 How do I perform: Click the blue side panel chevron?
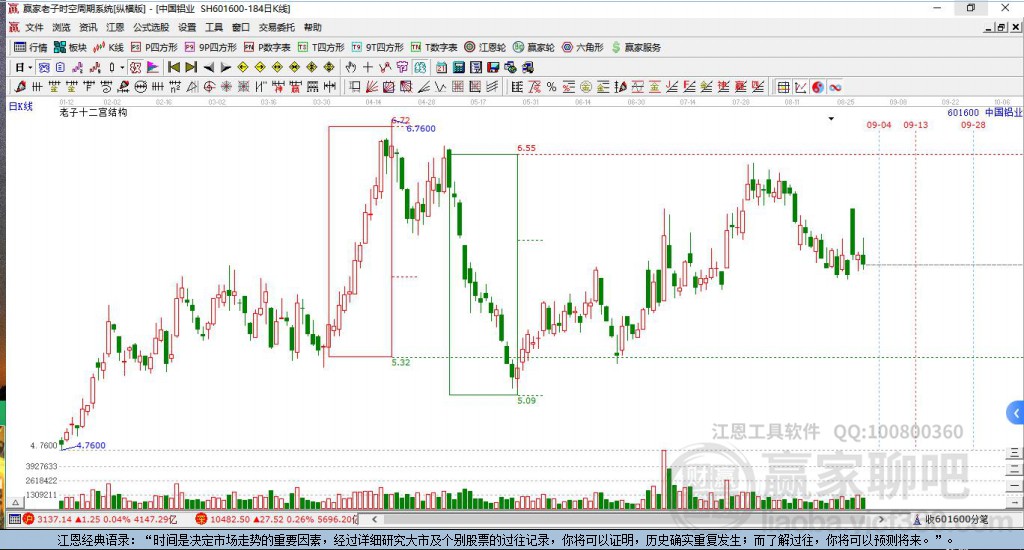(x=1016, y=413)
